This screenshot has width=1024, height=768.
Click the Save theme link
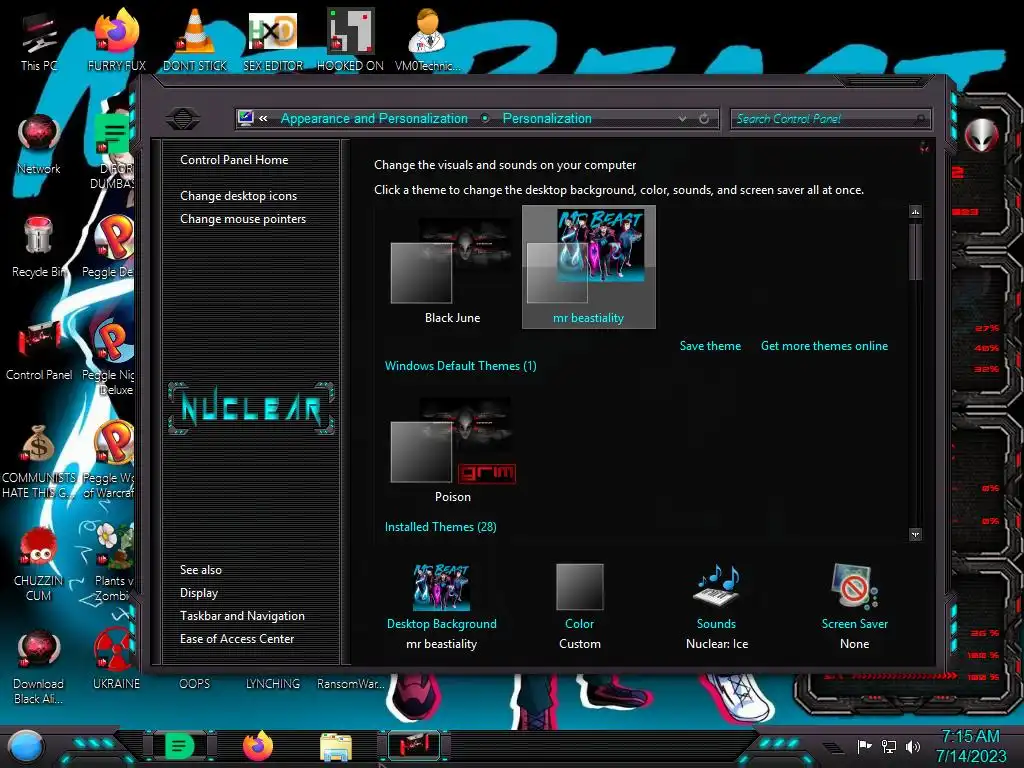(710, 346)
